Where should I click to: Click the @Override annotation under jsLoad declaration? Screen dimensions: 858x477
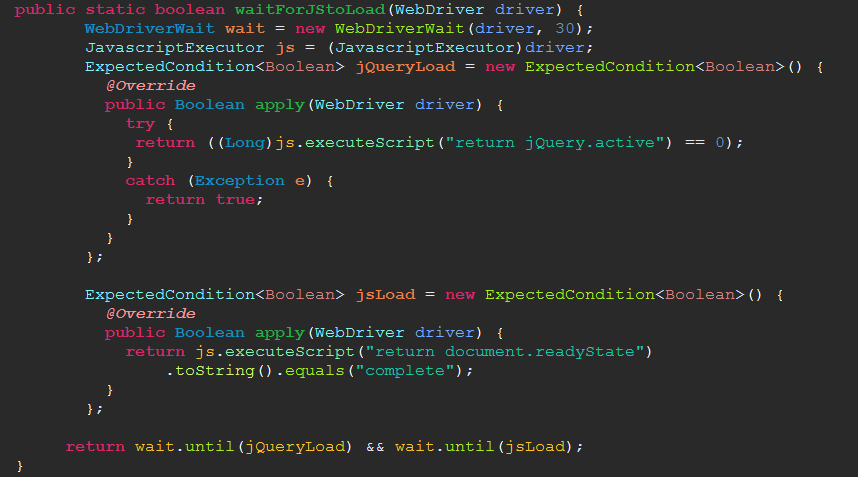[x=150, y=313]
